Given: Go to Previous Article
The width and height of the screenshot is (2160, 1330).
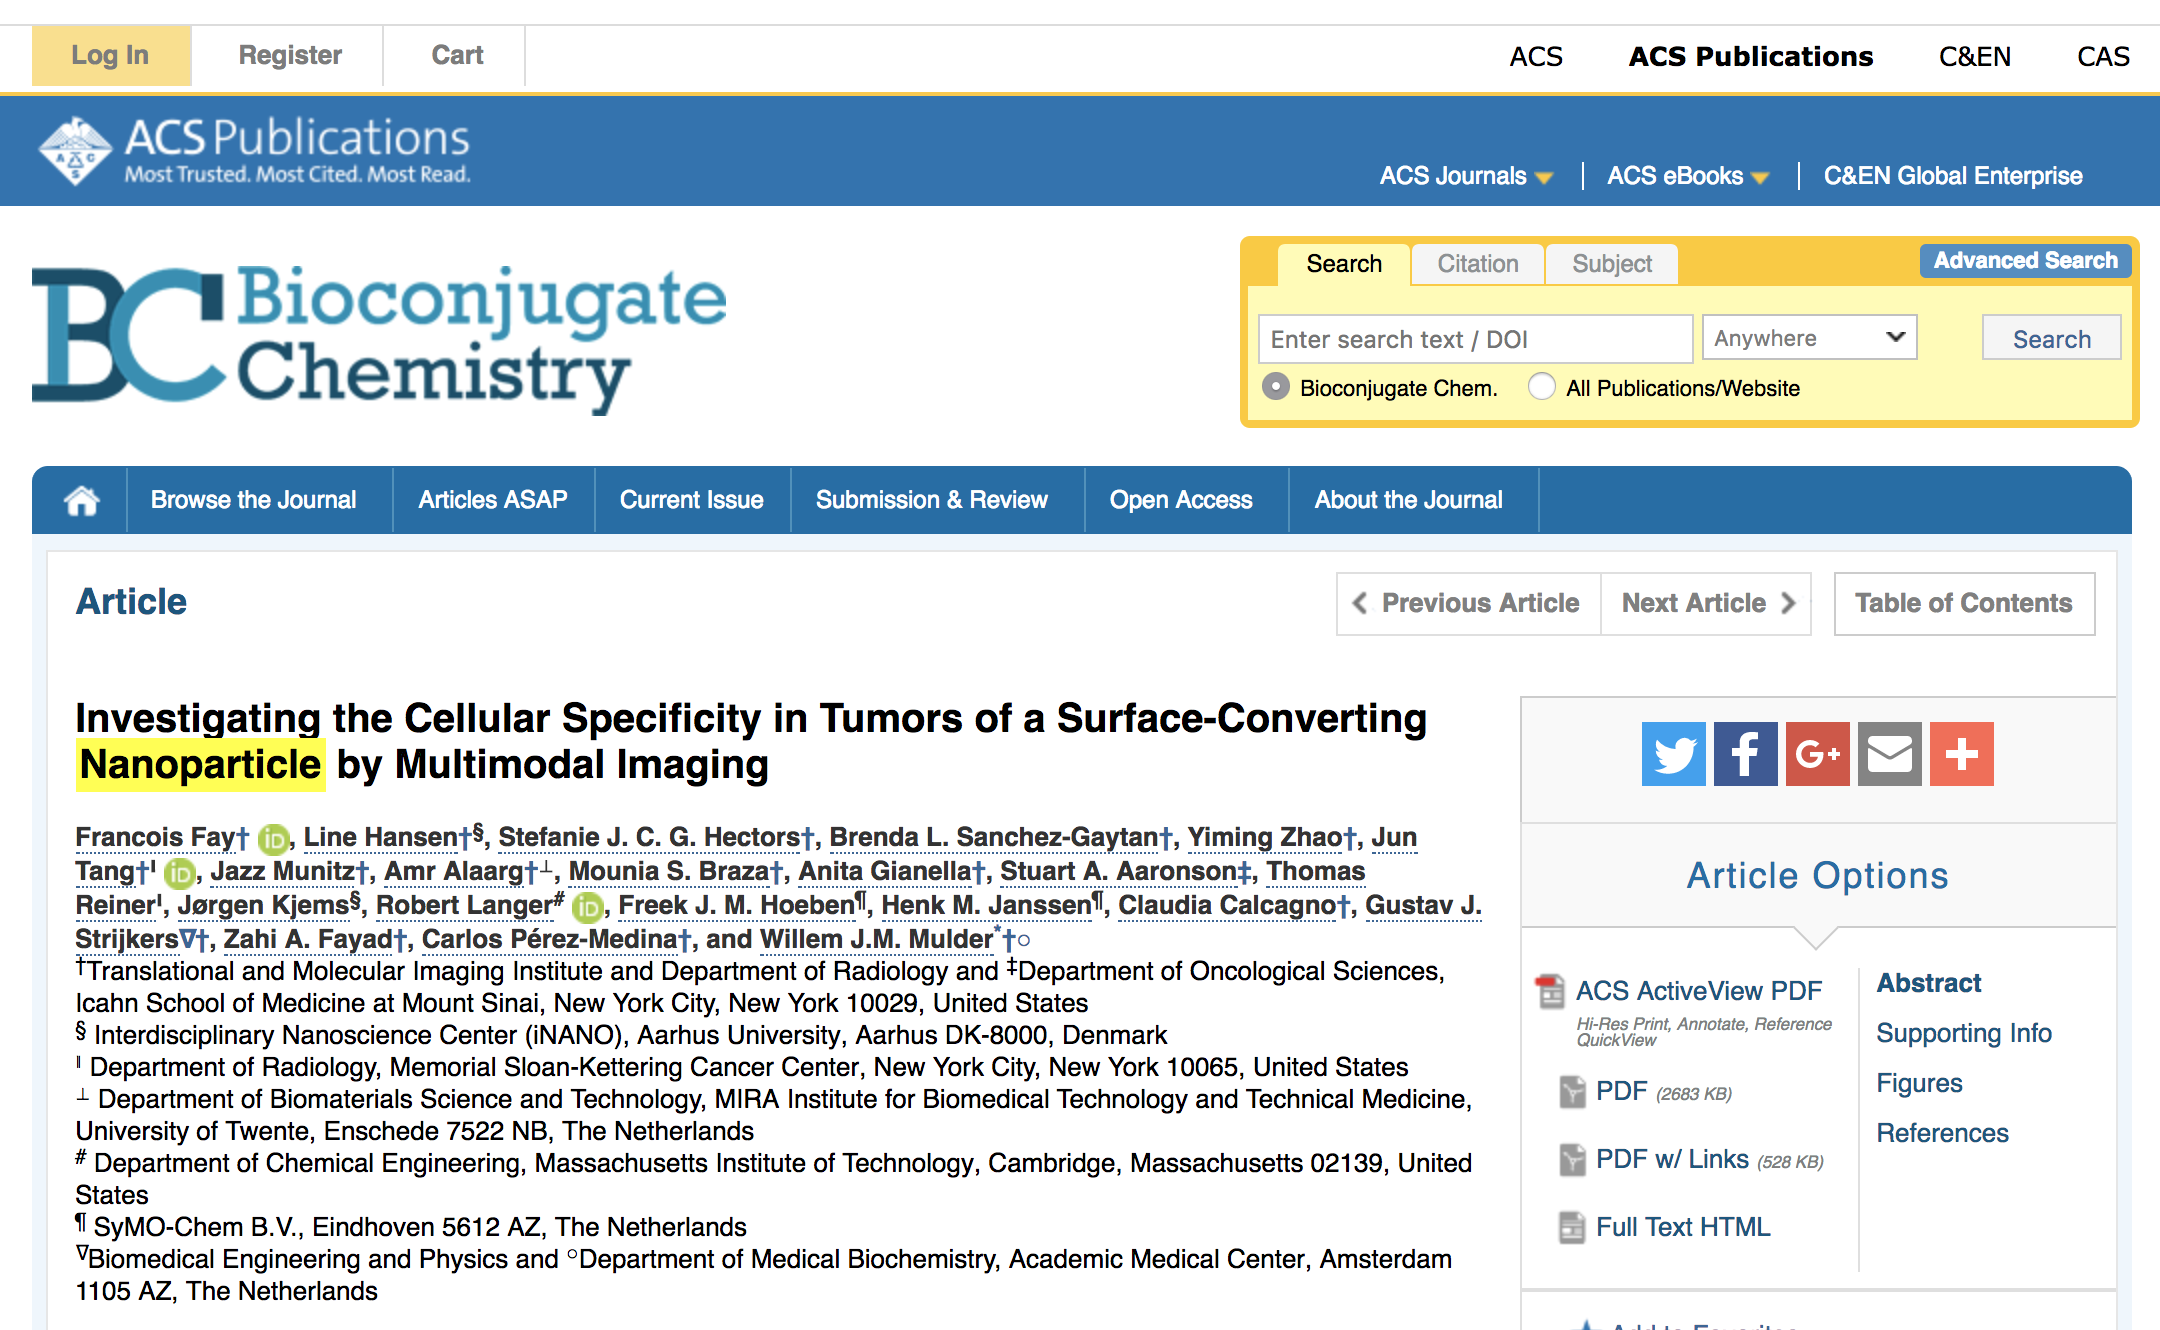Looking at the screenshot, I should point(1468,603).
